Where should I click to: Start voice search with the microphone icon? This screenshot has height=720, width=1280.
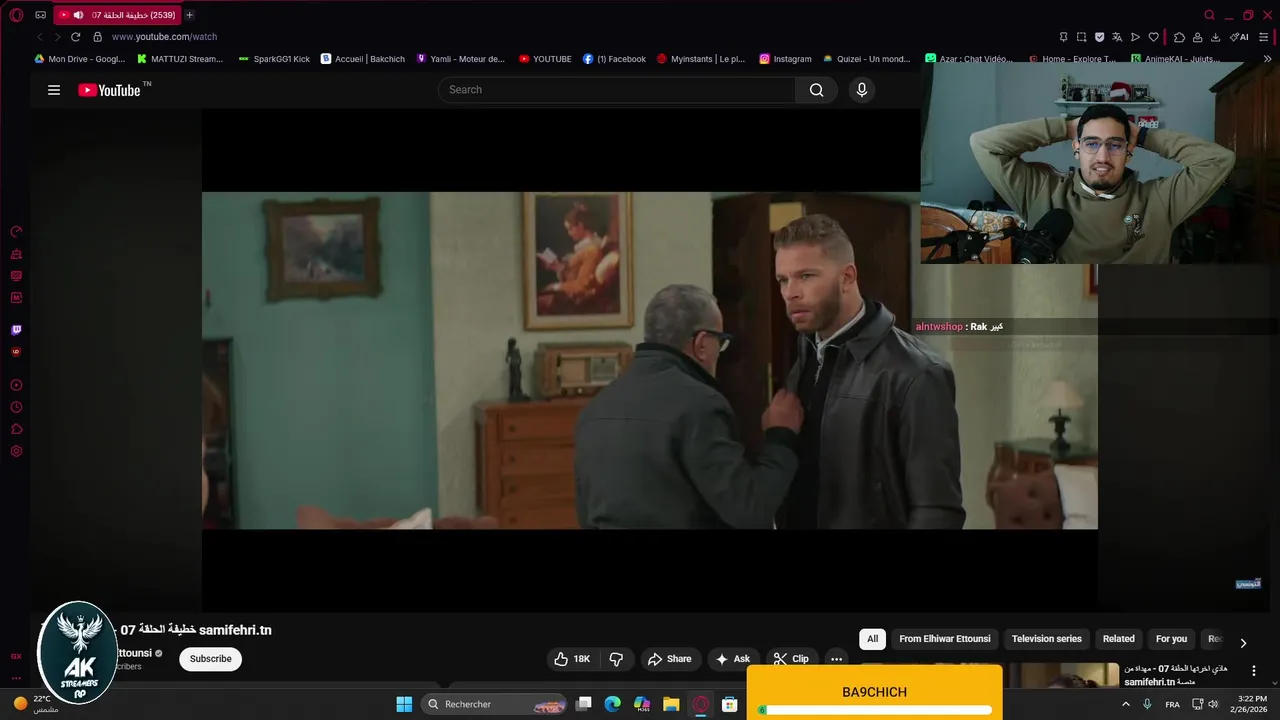862,90
